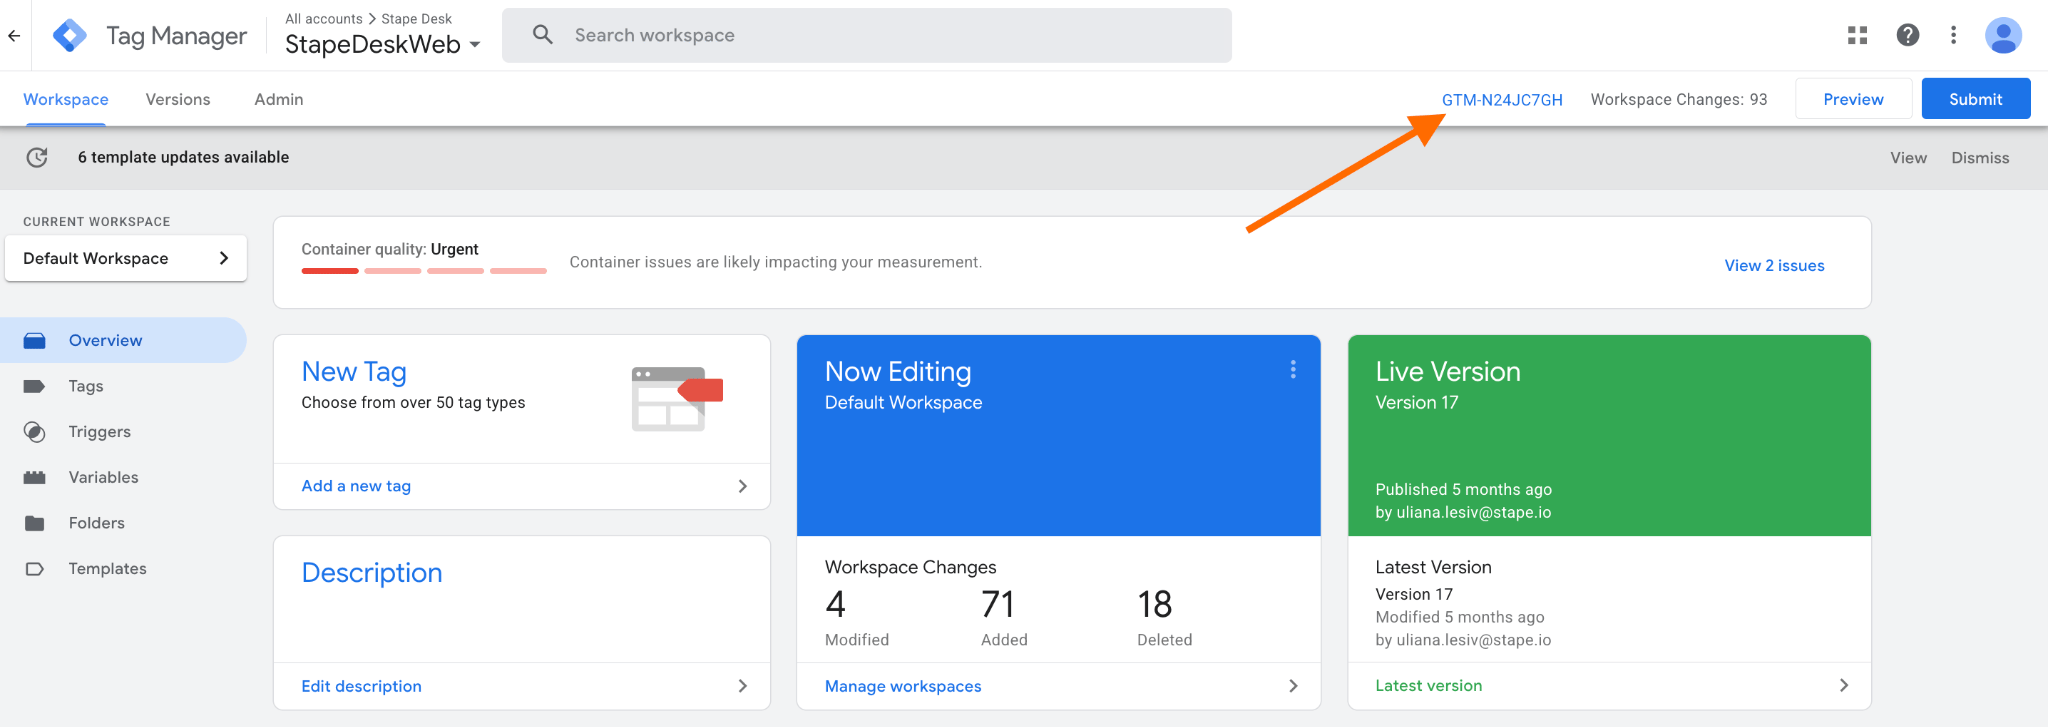Image resolution: width=2048 pixels, height=727 pixels.
Task: Click Manage workspaces link
Action: 903,686
